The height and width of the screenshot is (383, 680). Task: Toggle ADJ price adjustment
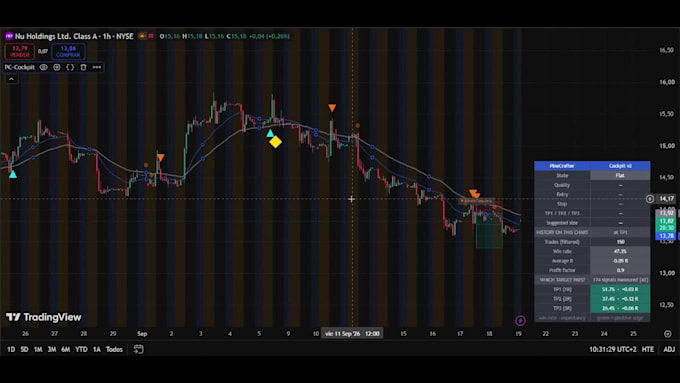669,349
